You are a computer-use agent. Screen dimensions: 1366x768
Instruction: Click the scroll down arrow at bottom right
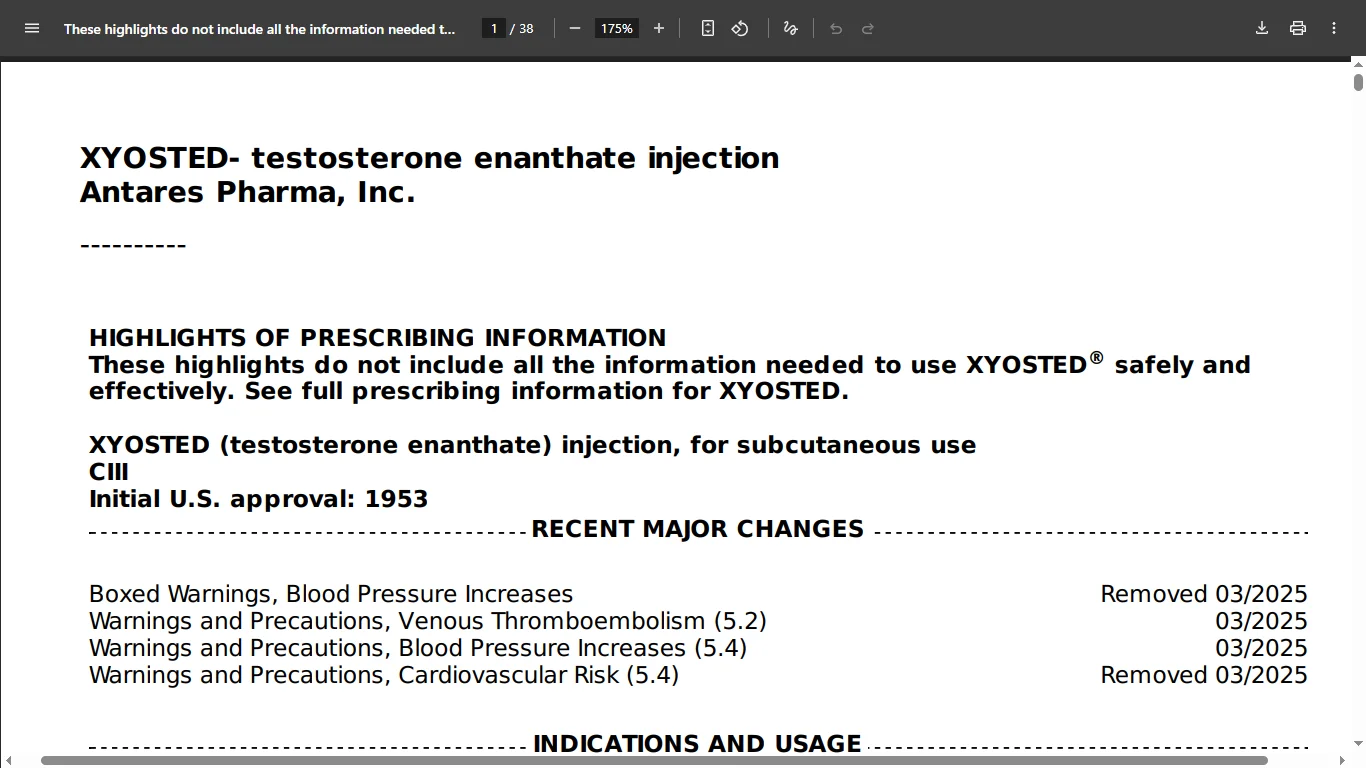tap(1358, 745)
